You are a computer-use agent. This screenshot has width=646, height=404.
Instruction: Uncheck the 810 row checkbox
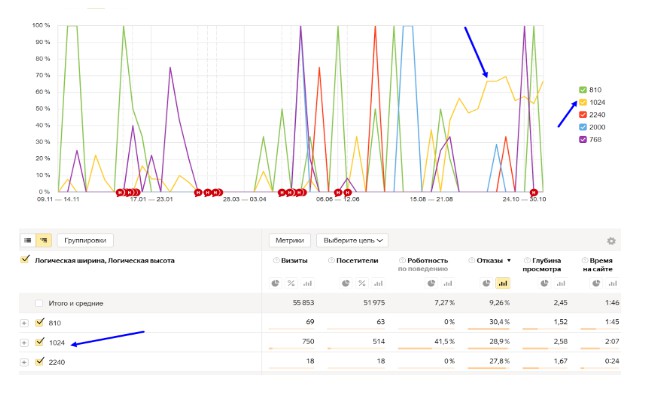click(x=40, y=322)
